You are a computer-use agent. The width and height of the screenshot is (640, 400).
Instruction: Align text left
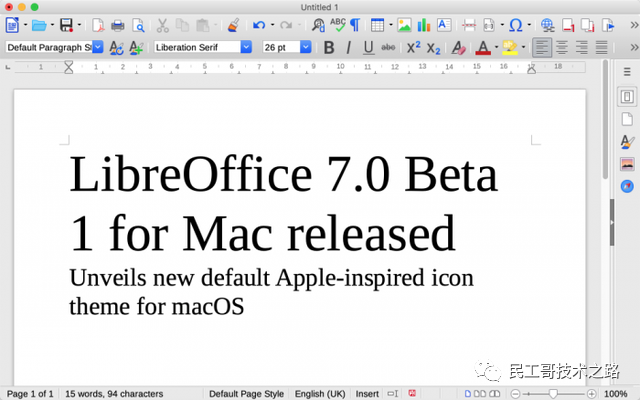[542, 48]
